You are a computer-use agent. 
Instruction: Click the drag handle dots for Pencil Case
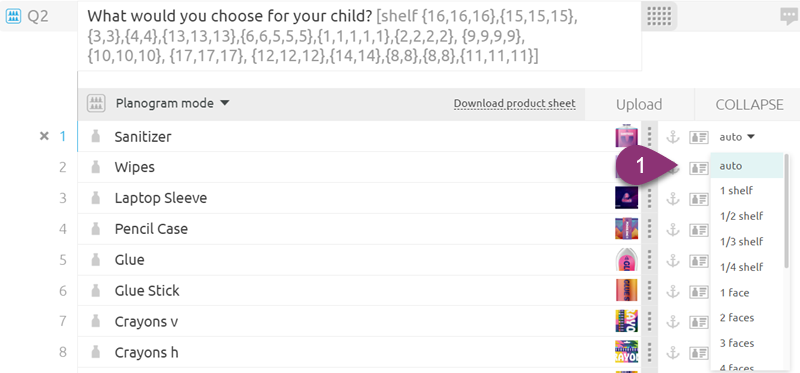coord(649,229)
